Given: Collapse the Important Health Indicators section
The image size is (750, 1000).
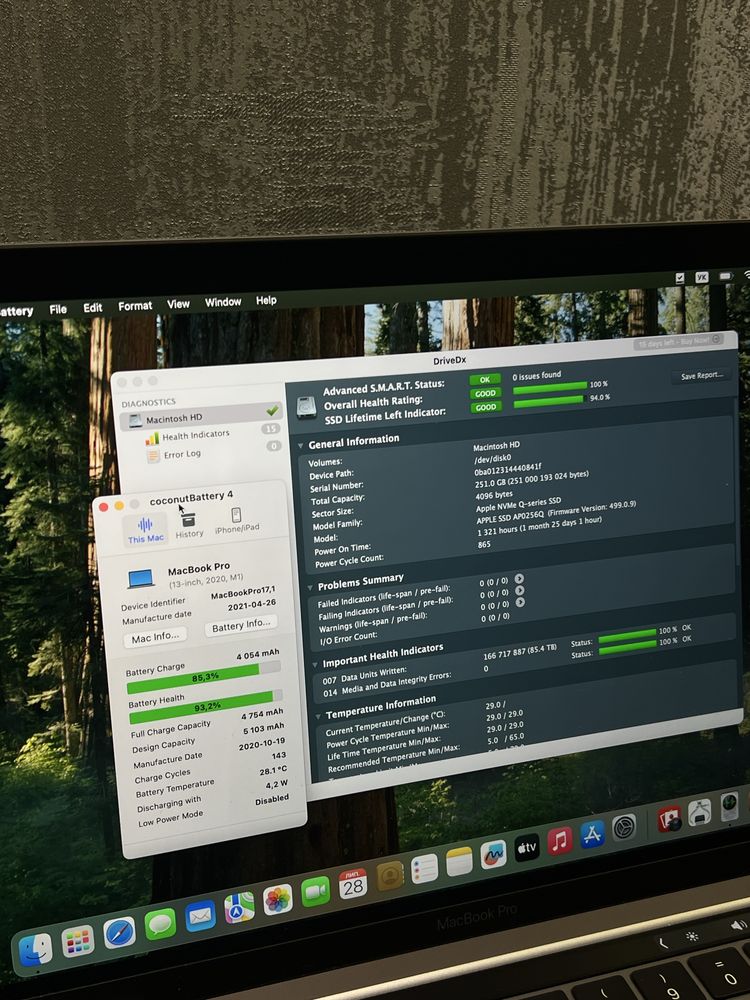Looking at the screenshot, I should coord(314,665).
